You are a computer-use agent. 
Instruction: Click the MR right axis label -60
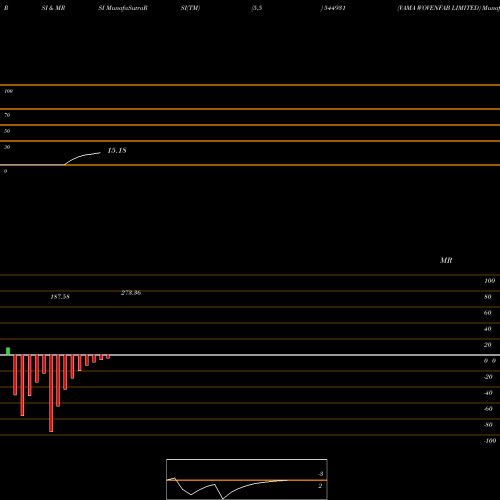[488, 409]
